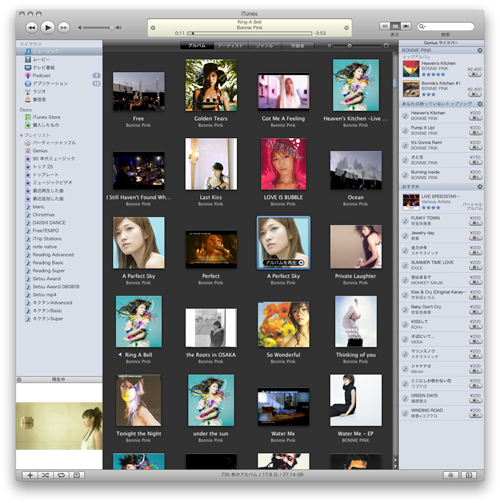The width and height of the screenshot is (500, 503).
Task: Buy the Pump It Up! song
Action: (476, 133)
